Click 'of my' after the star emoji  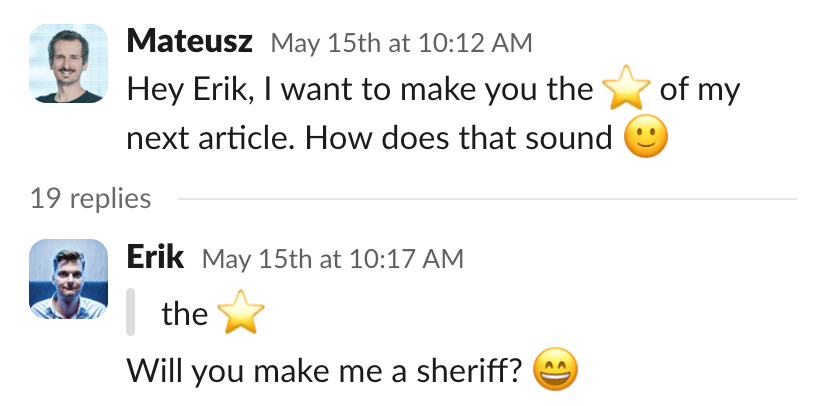click(700, 91)
